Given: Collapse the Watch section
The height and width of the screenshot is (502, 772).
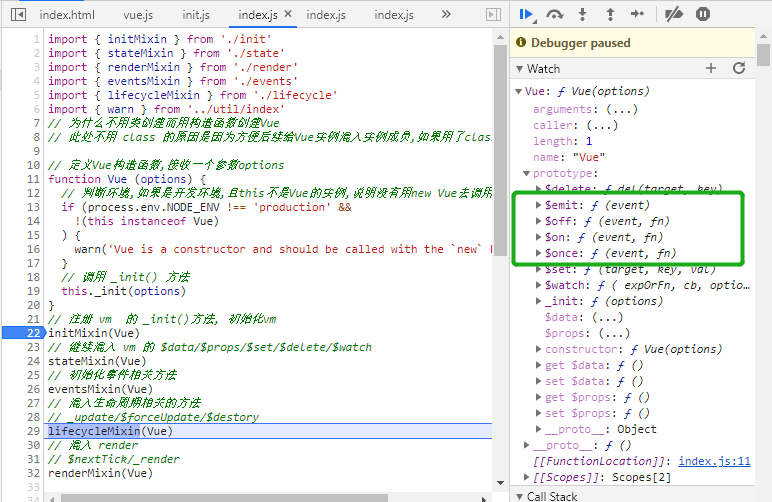Looking at the screenshot, I should 519,69.
